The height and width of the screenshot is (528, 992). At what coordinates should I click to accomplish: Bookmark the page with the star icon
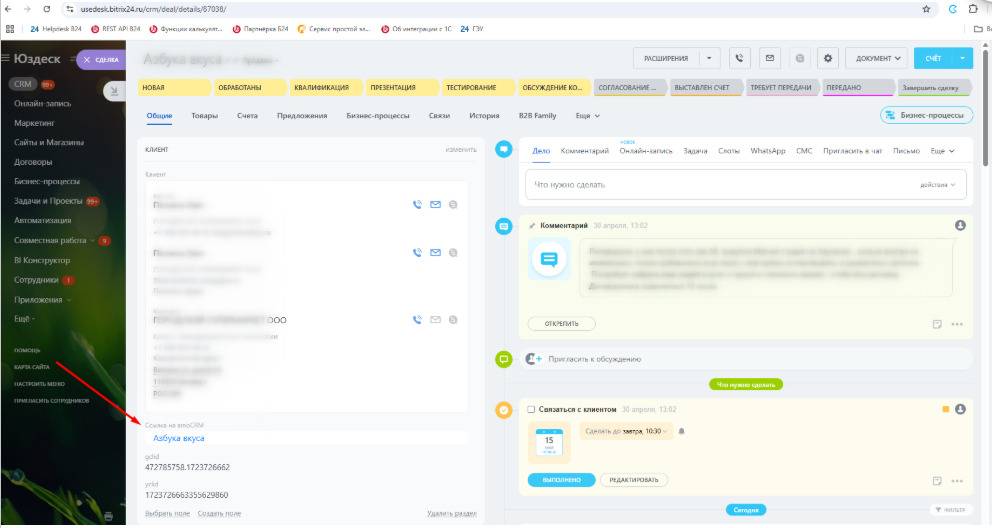point(926,9)
